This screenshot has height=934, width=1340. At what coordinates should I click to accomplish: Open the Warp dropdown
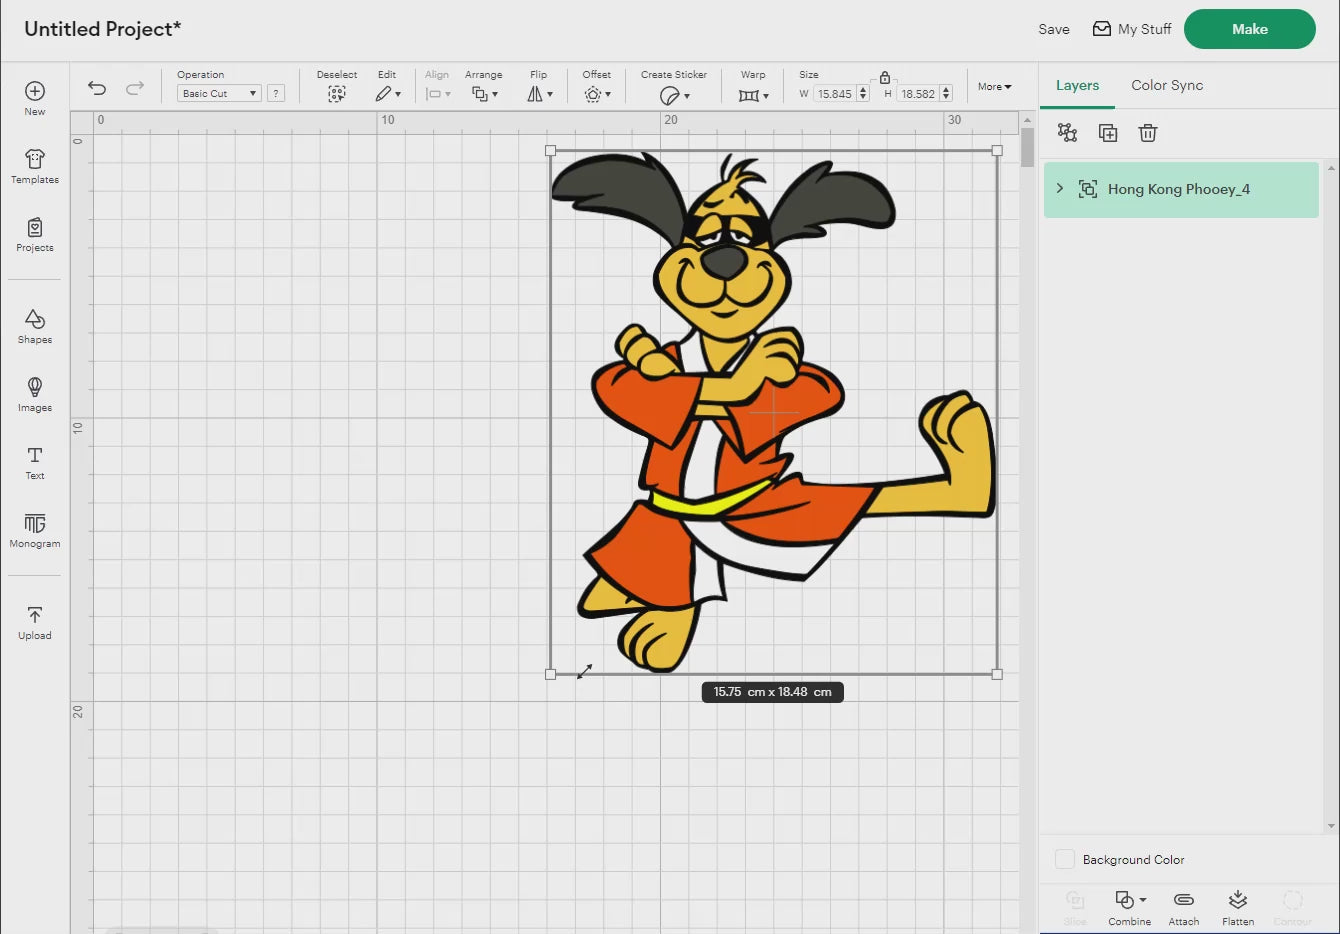(x=753, y=95)
